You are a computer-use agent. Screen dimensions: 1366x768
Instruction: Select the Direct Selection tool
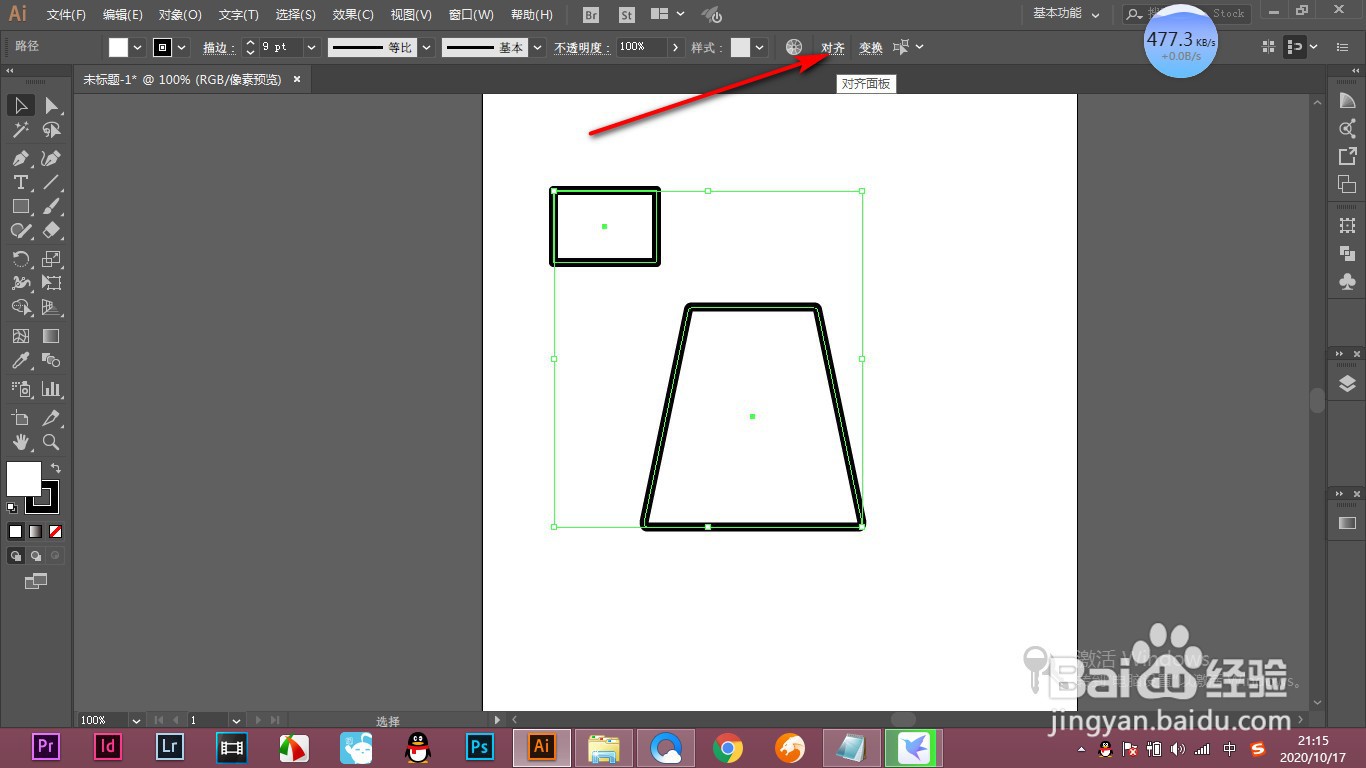pyautogui.click(x=51, y=105)
